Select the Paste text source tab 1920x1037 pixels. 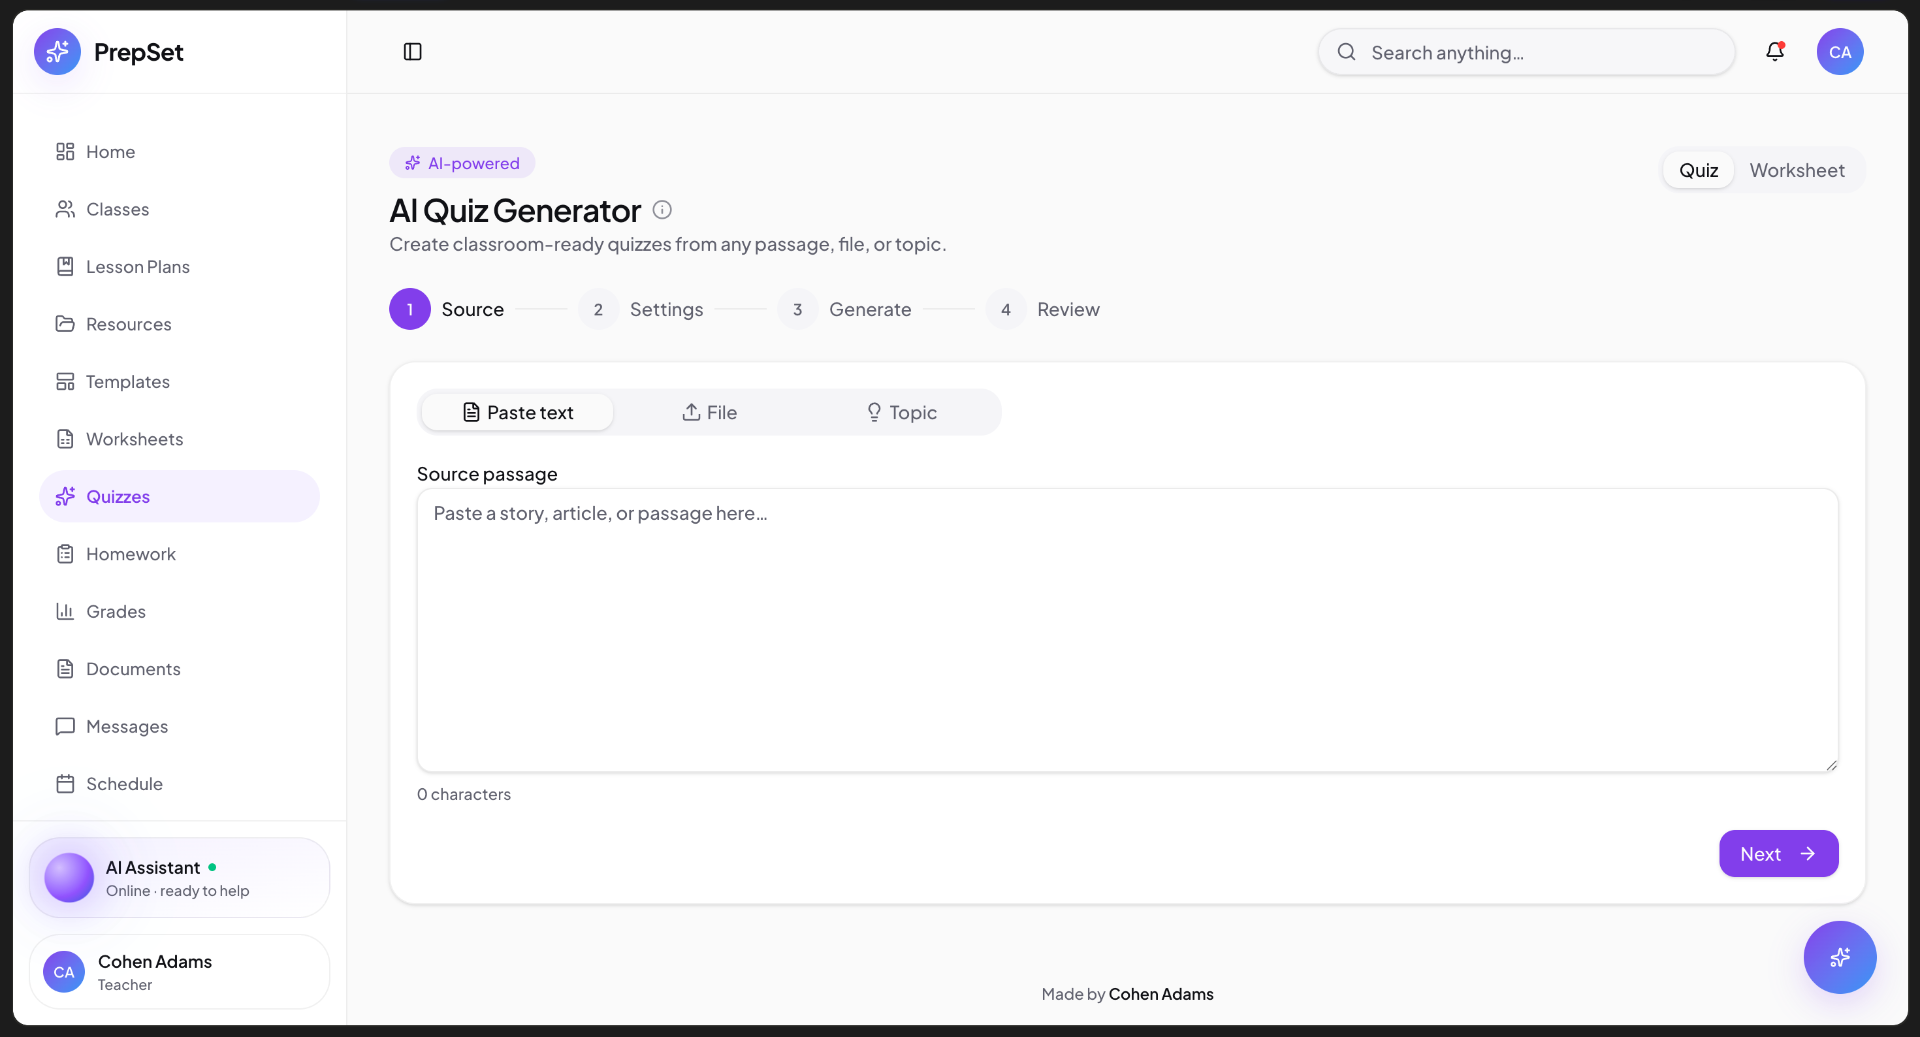coord(518,413)
